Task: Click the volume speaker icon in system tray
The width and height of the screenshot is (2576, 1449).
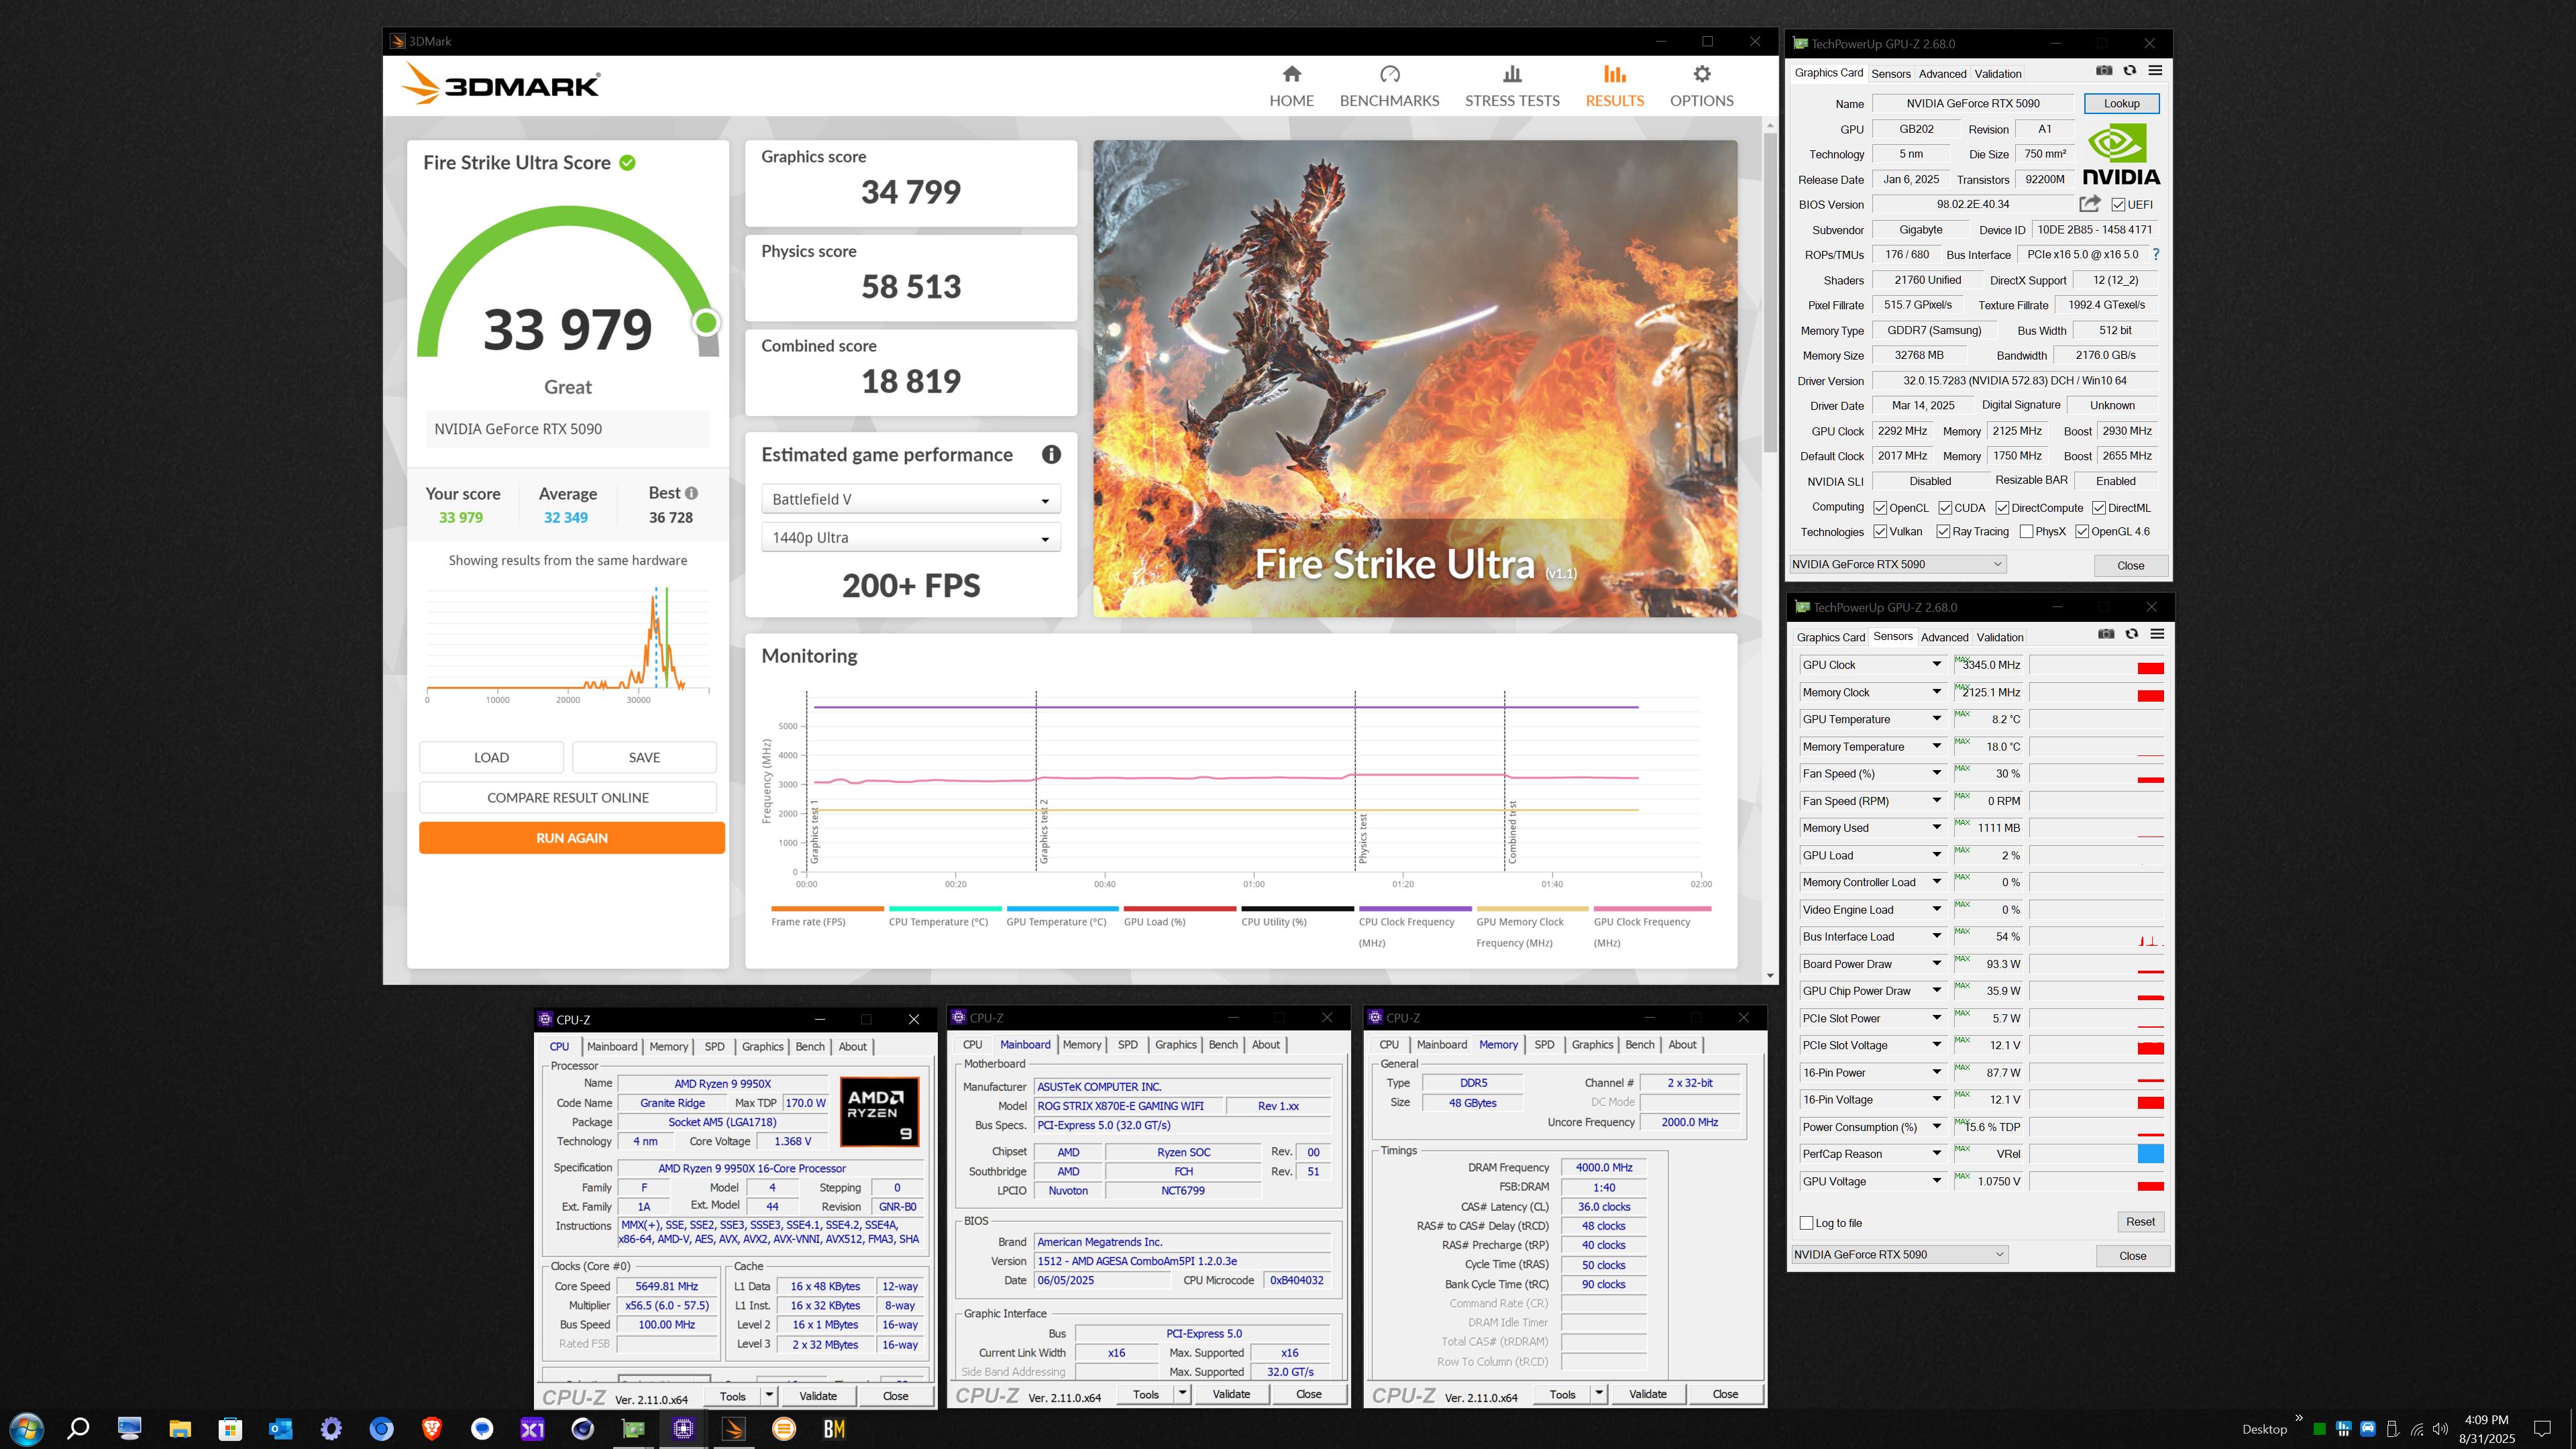Action: (x=2440, y=1429)
